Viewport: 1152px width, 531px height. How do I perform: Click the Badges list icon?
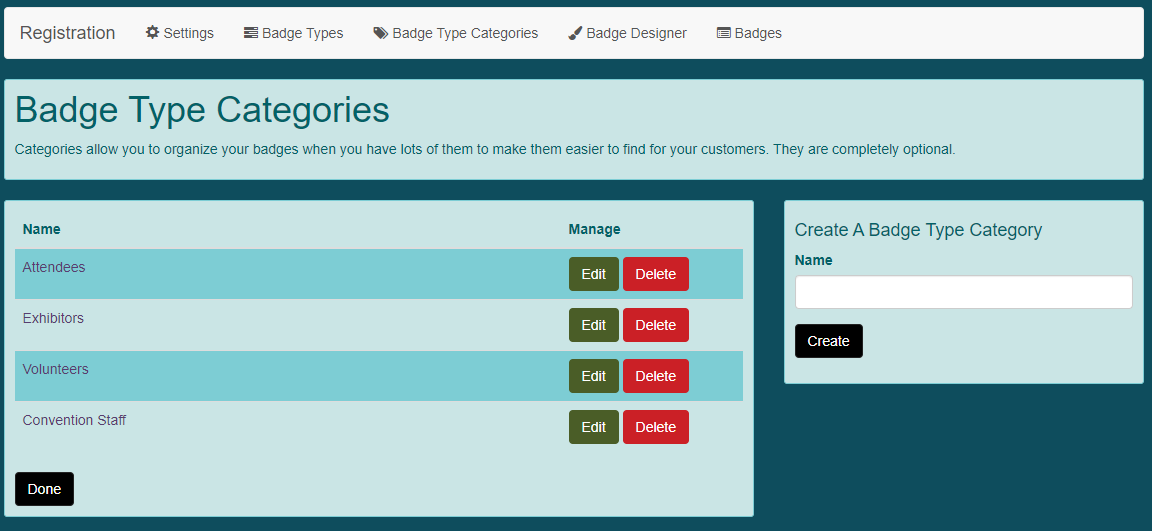point(724,32)
